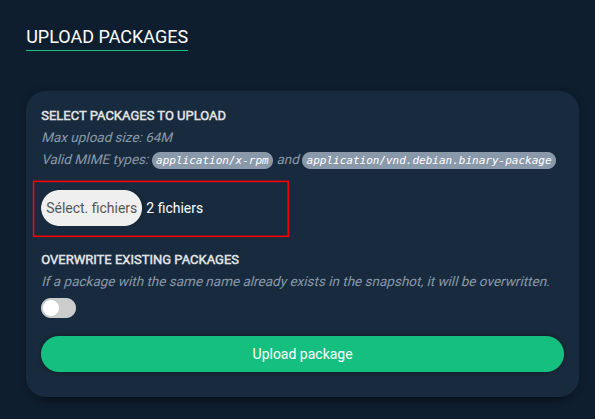Click the SELECT PACKAGES TO UPLOAD label
The image size is (595, 419).
[x=134, y=116]
